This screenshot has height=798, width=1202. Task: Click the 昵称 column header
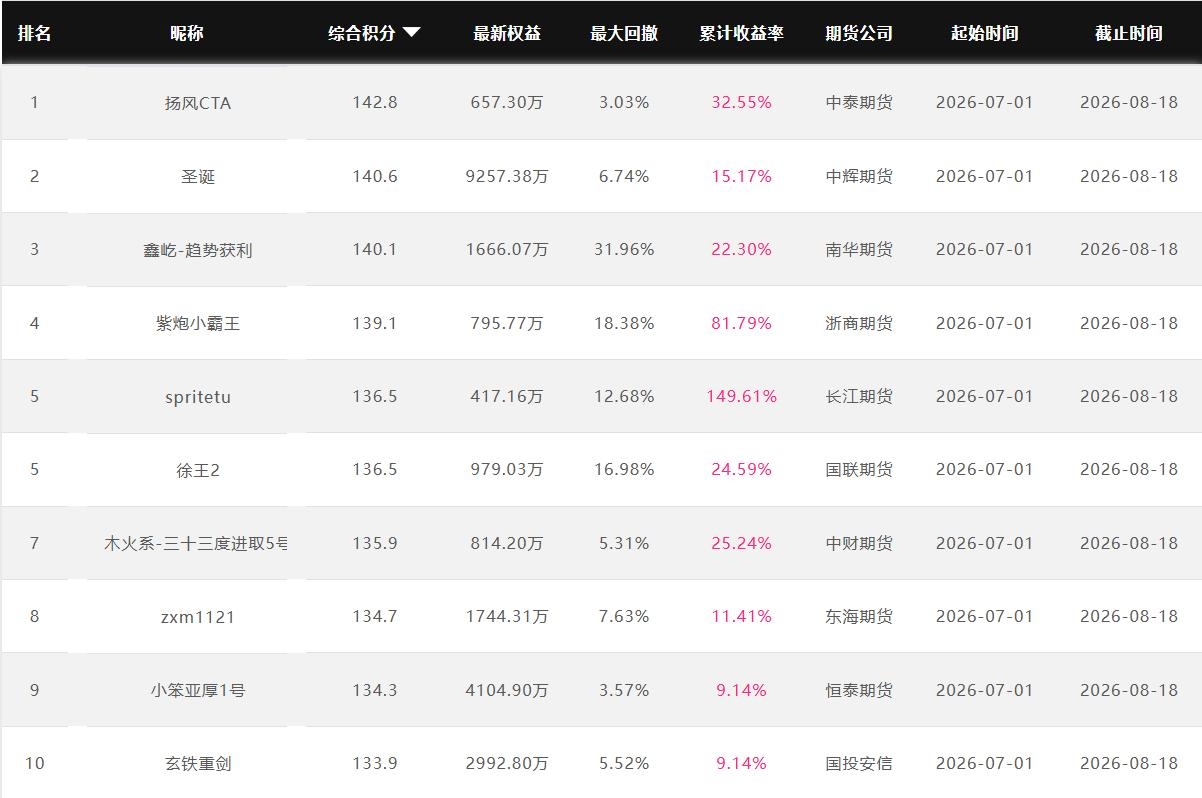tap(187, 33)
